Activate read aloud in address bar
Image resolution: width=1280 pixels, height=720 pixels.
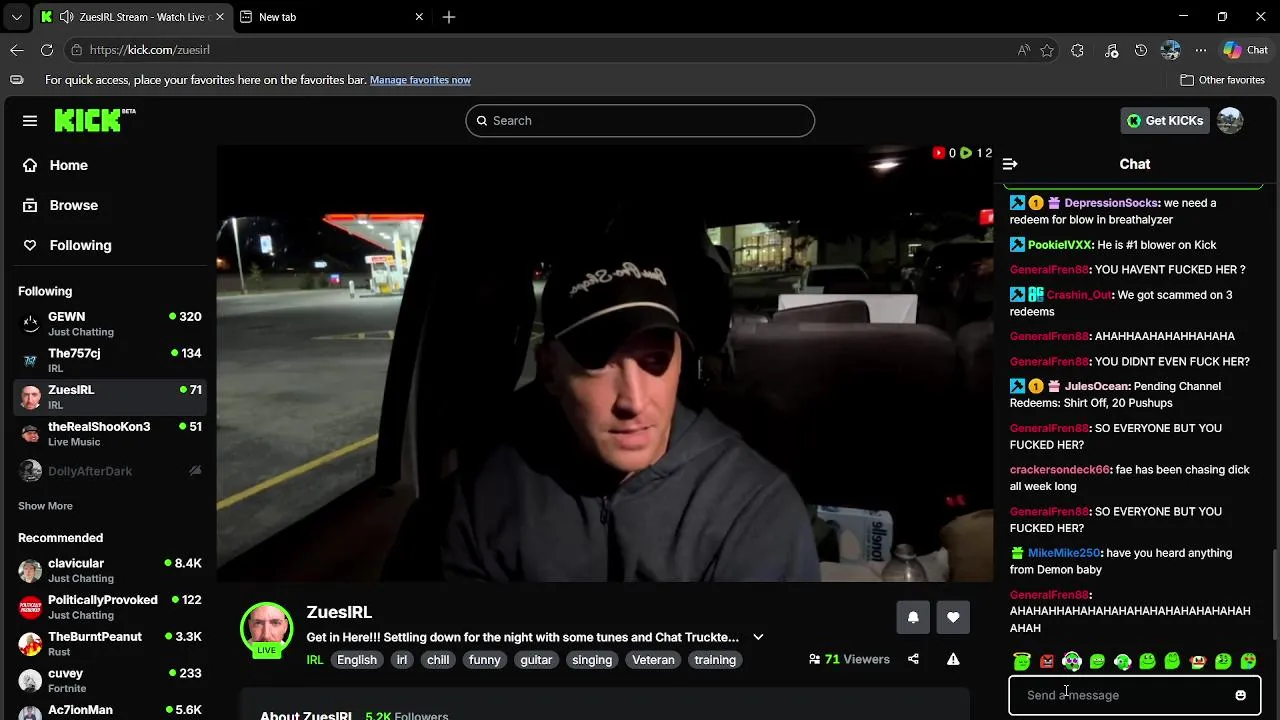coord(1024,50)
